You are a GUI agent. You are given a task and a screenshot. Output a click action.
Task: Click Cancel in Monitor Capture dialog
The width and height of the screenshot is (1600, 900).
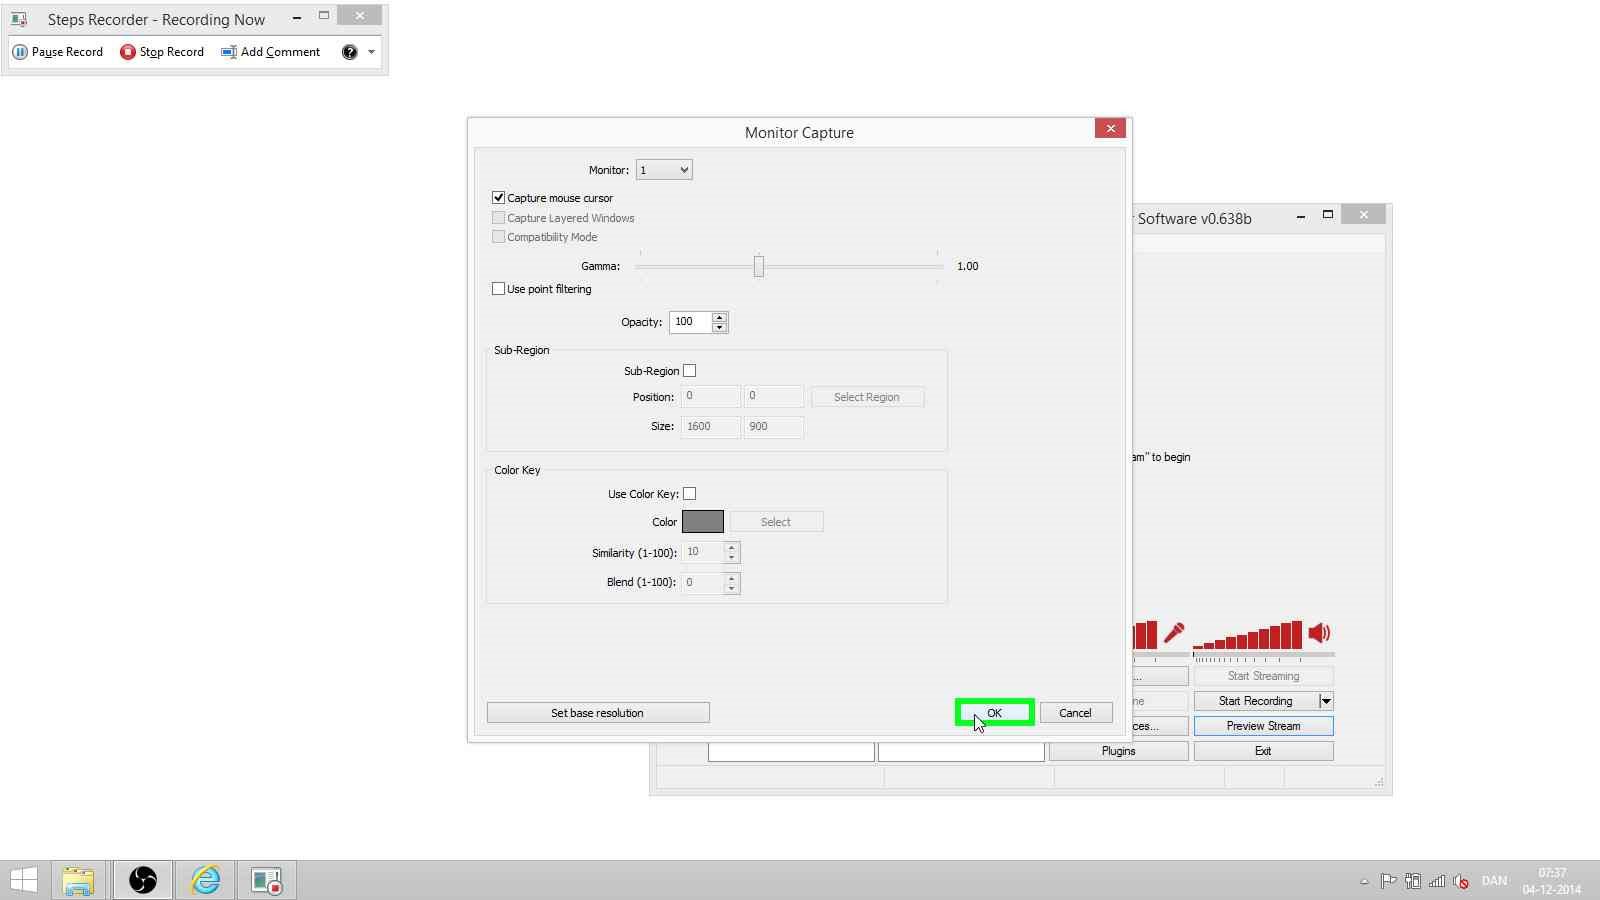pos(1075,713)
